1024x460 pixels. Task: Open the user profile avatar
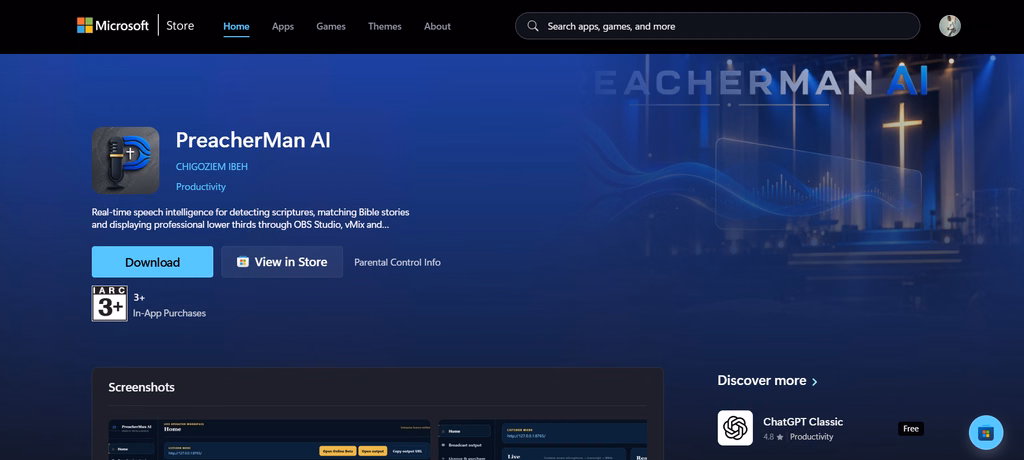[950, 26]
